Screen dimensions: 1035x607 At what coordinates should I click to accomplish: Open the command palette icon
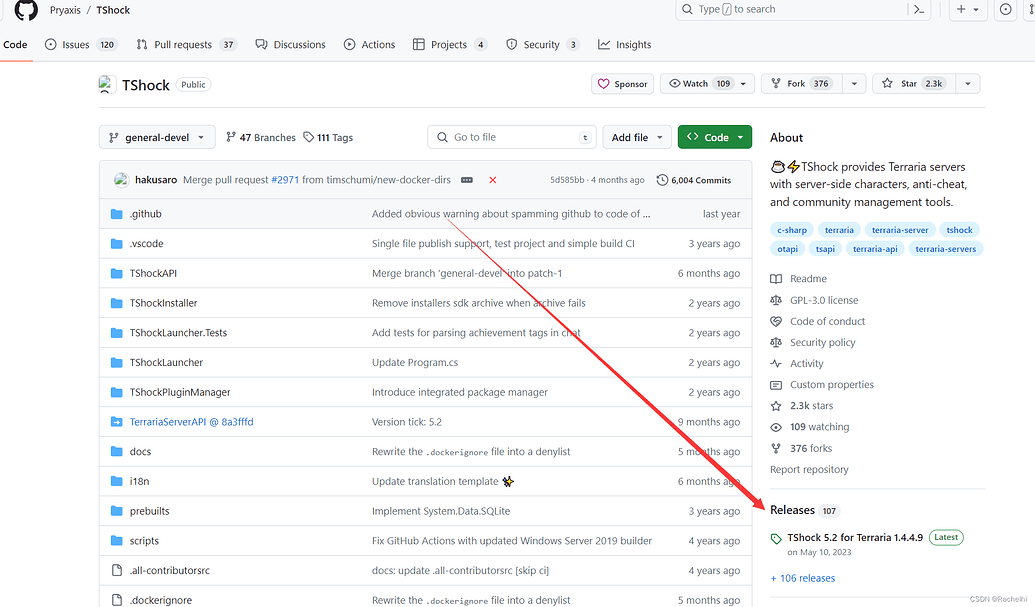pyautogui.click(x=918, y=10)
